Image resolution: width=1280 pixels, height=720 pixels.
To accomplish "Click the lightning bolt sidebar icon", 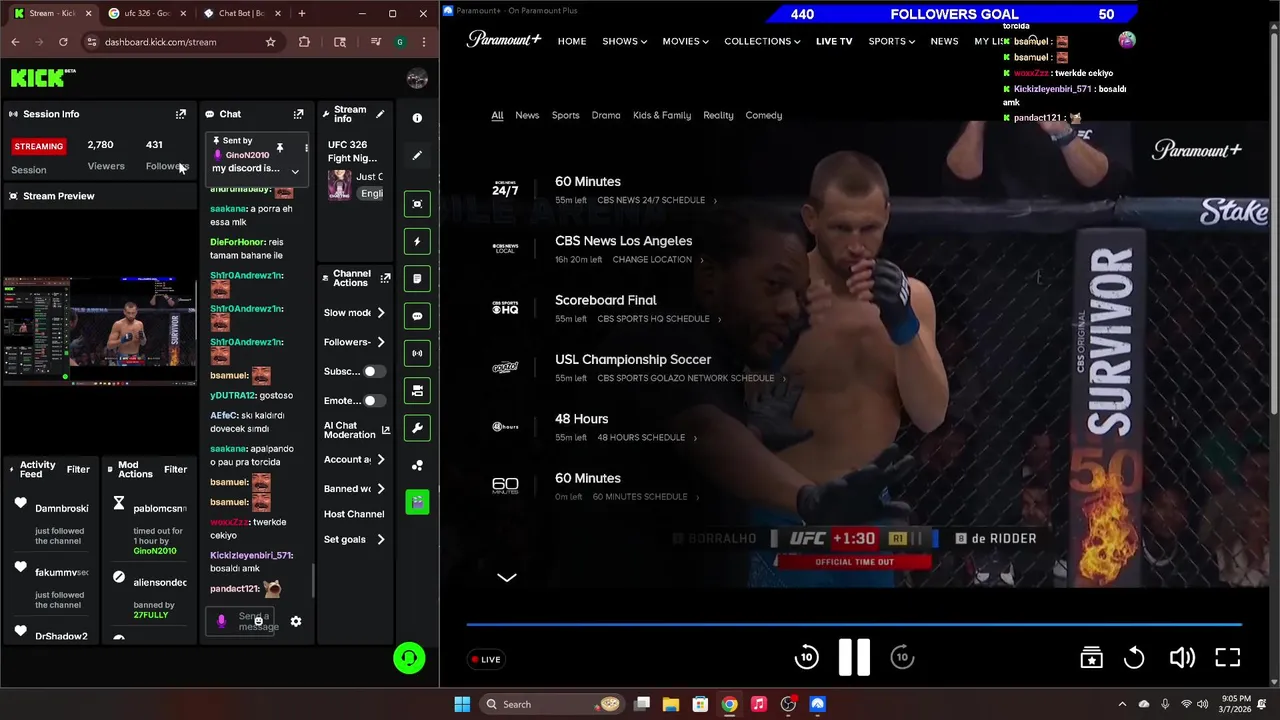I will coord(417,241).
